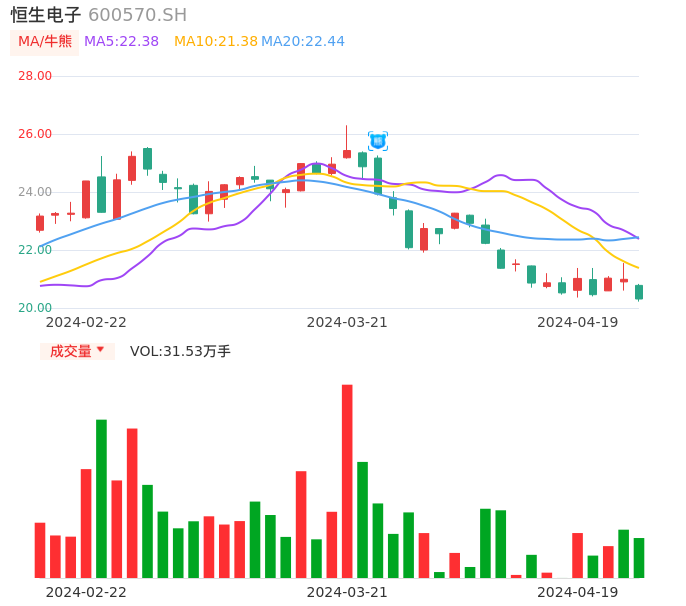Click the 2024-03-21 date under price chart
686x606 pixels.
coord(347,322)
